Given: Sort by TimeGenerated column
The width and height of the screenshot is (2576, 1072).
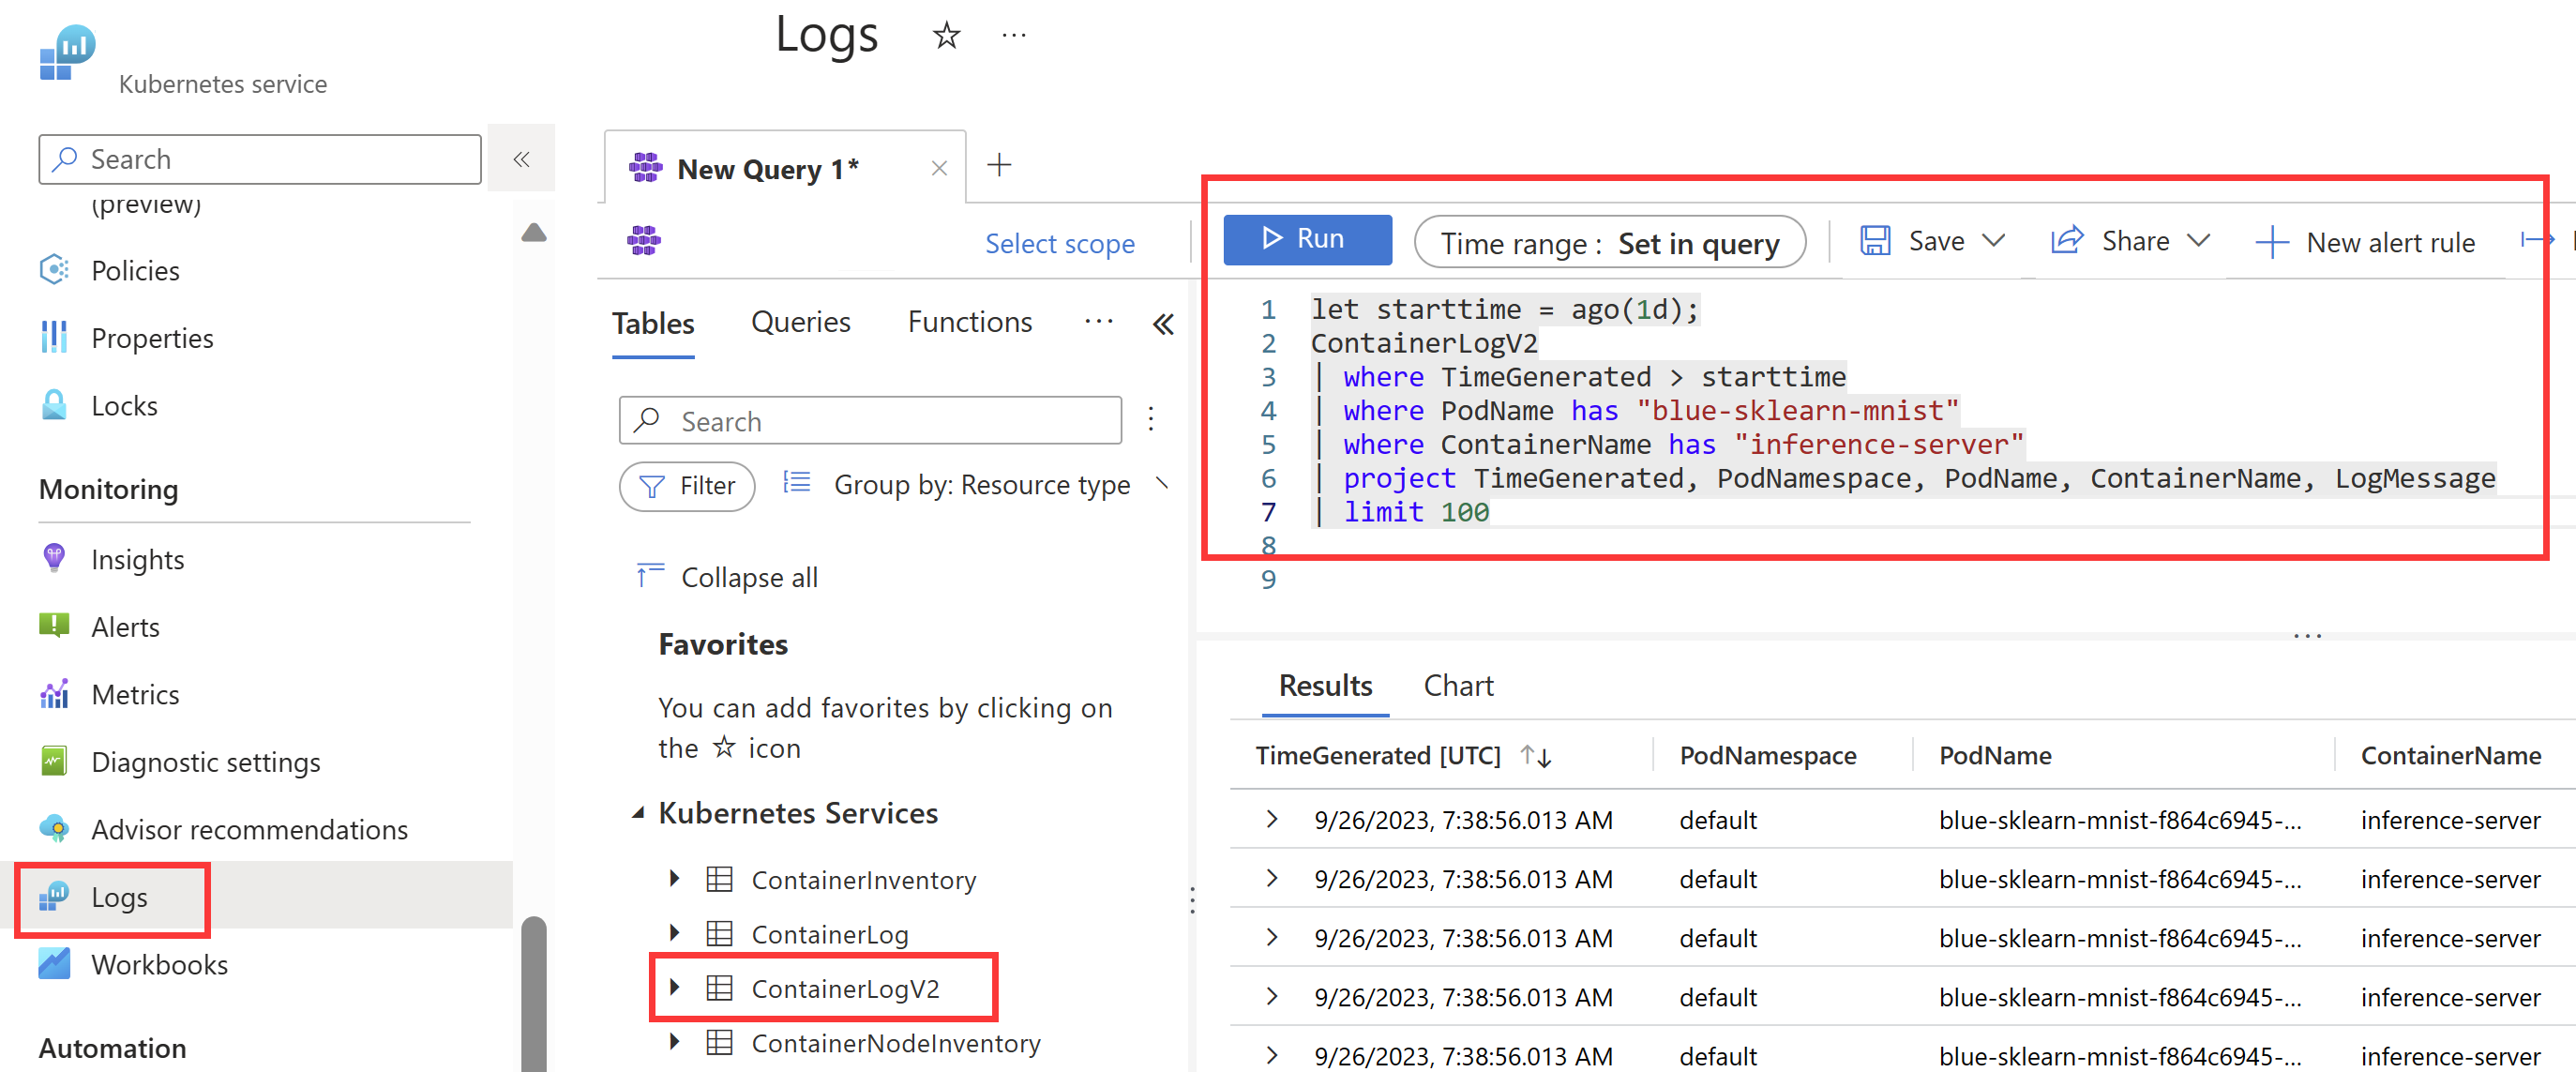Looking at the screenshot, I should [1534, 756].
